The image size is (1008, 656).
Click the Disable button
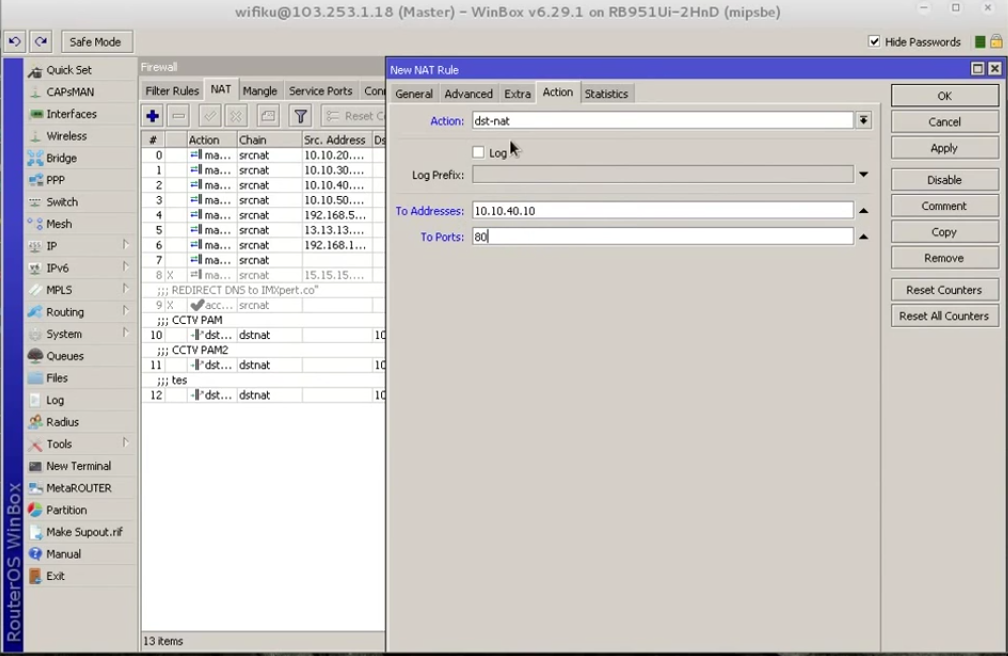click(944, 180)
